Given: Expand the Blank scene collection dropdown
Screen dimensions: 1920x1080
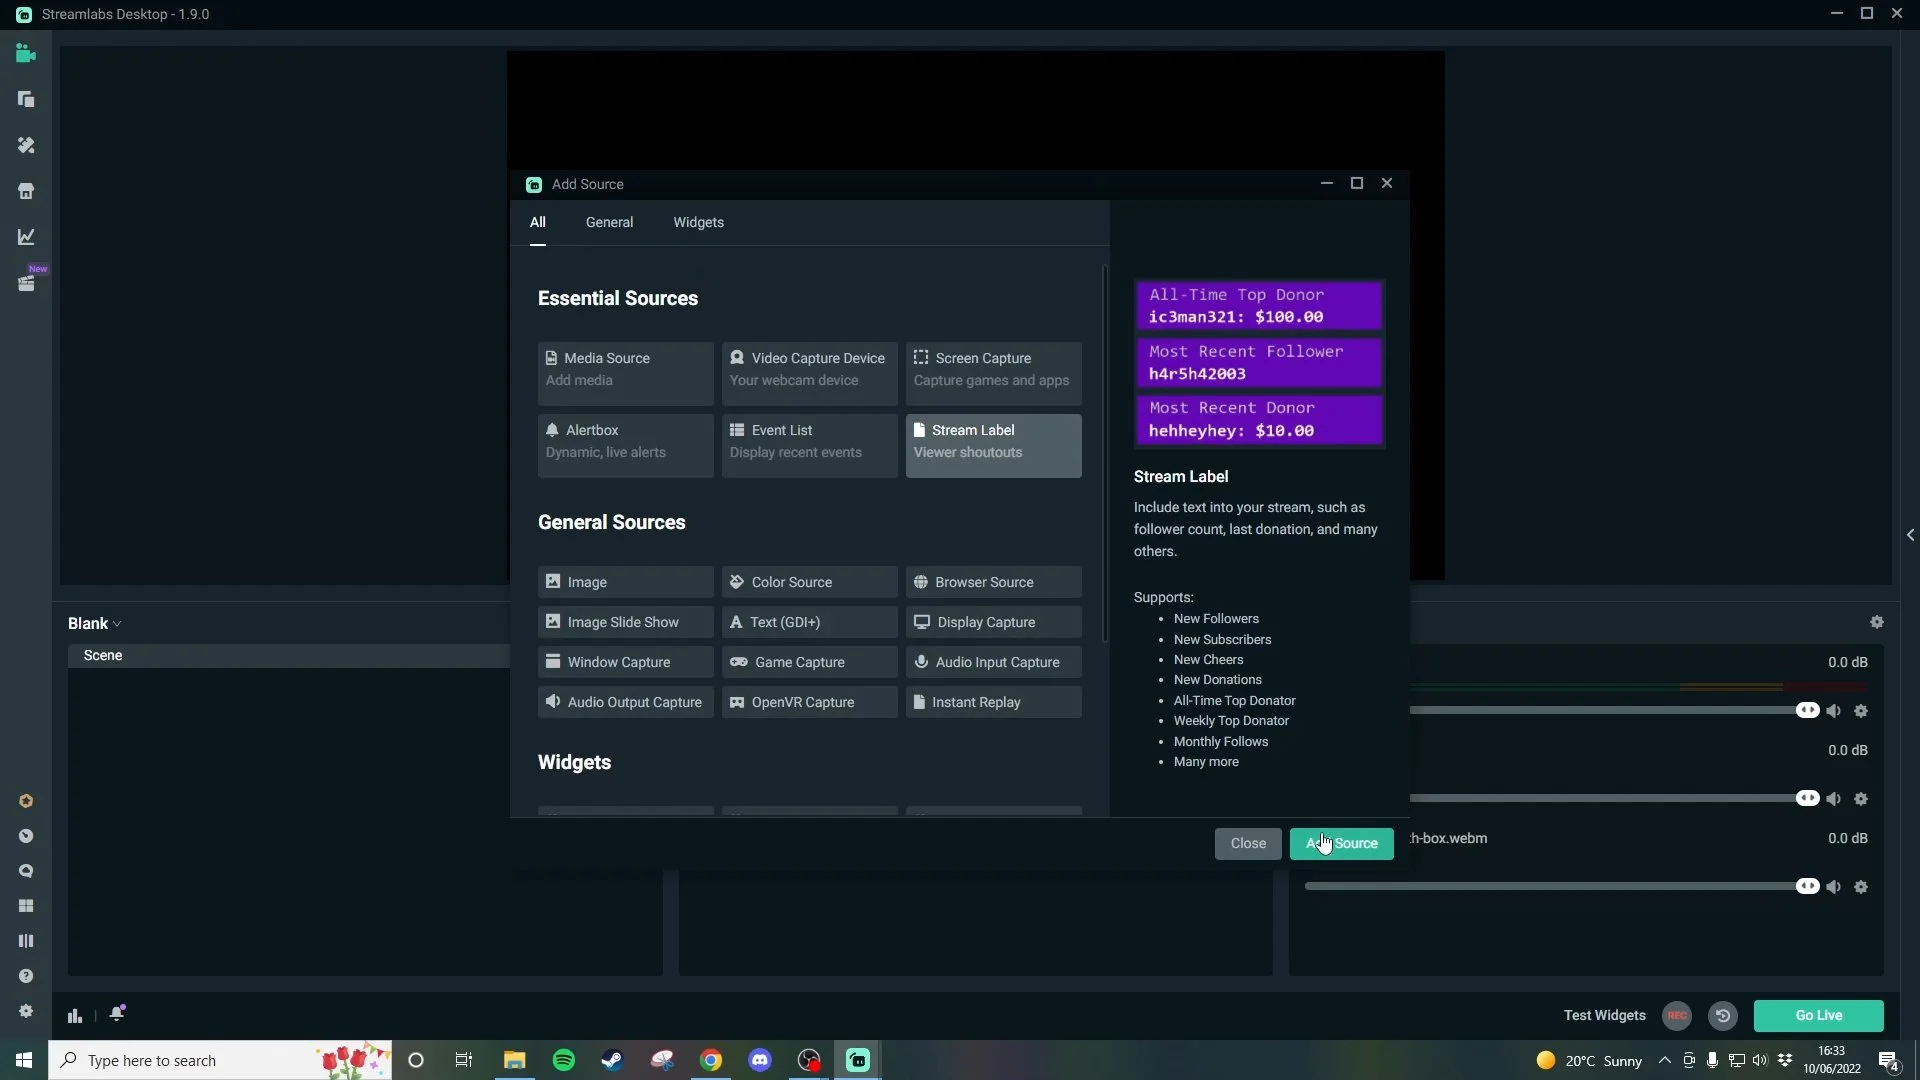Looking at the screenshot, I should click(x=95, y=623).
